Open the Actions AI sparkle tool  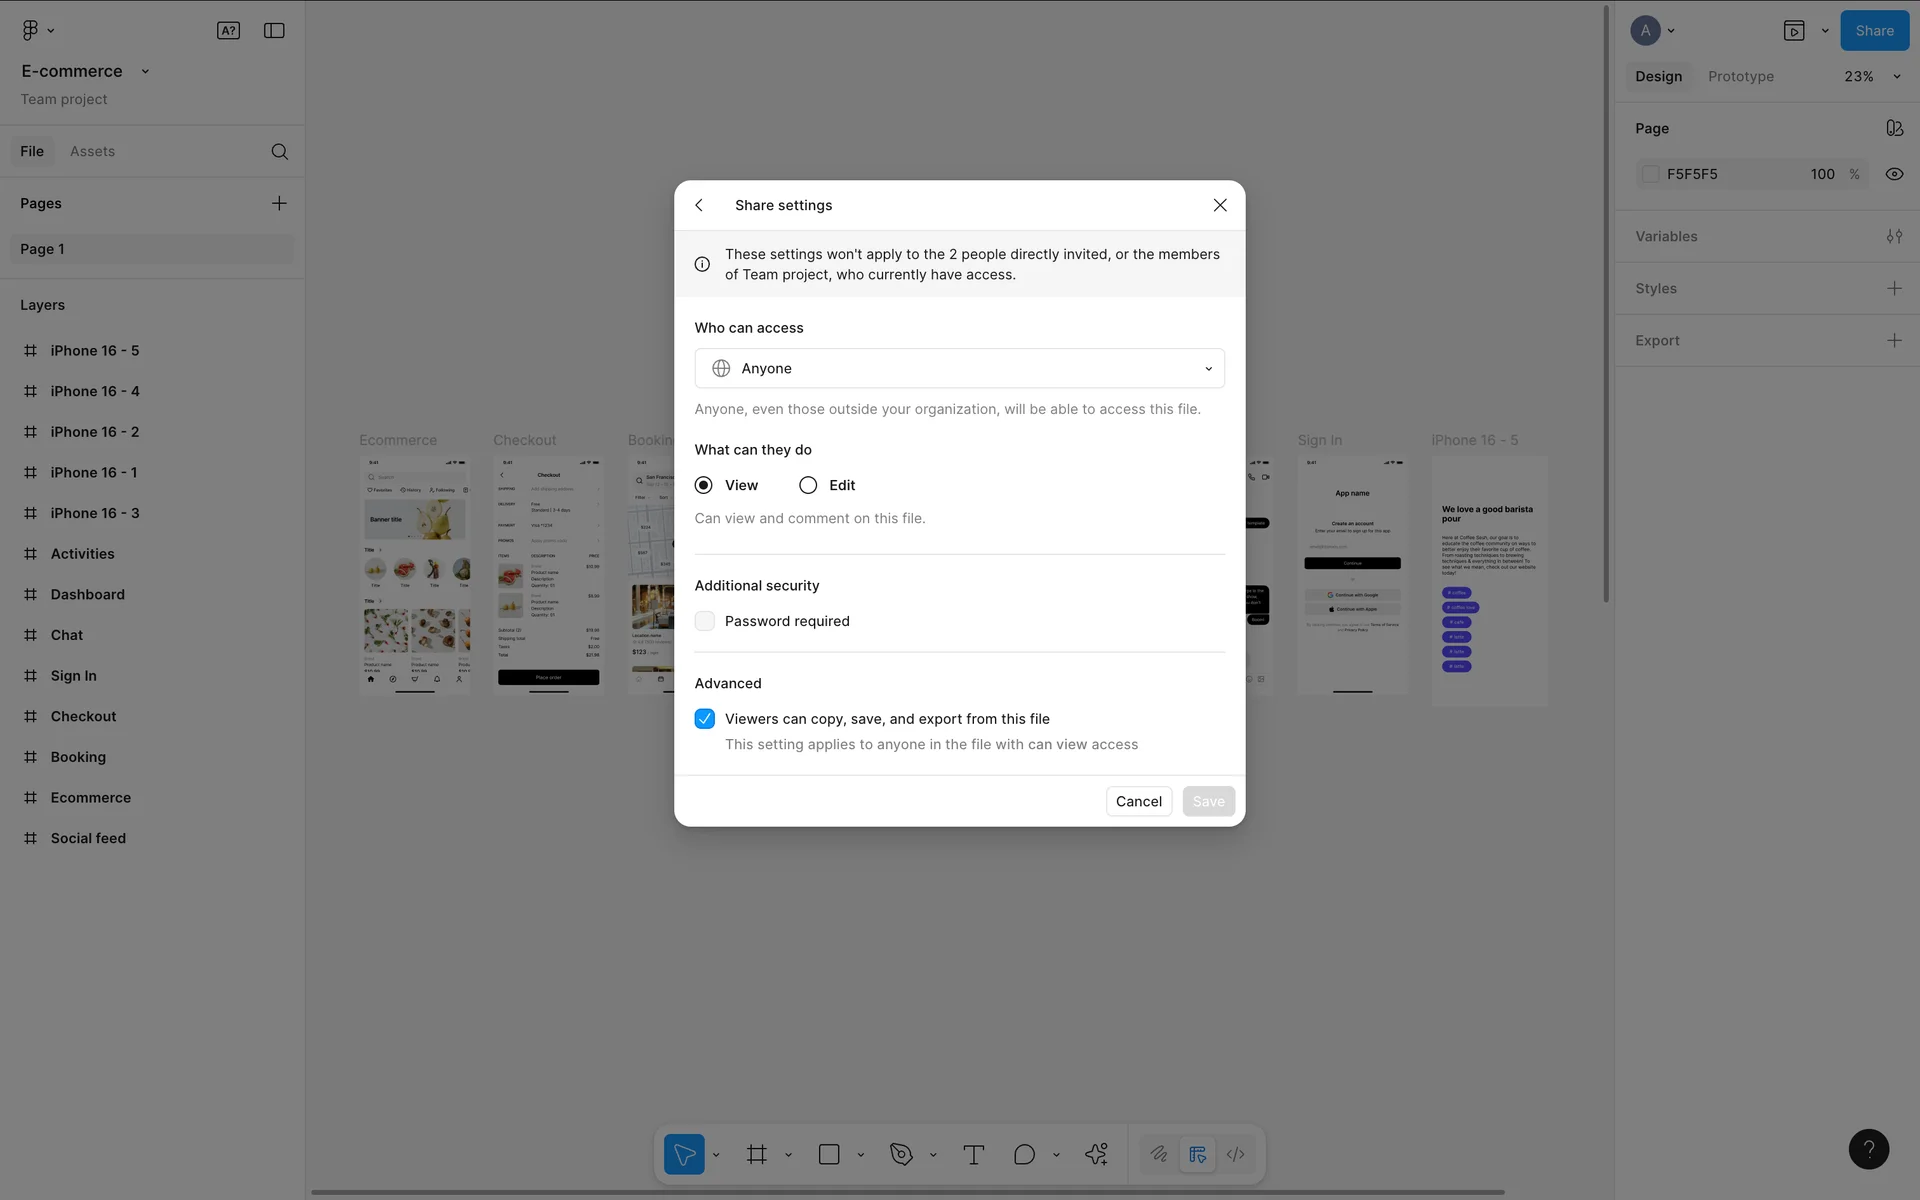(1096, 1154)
